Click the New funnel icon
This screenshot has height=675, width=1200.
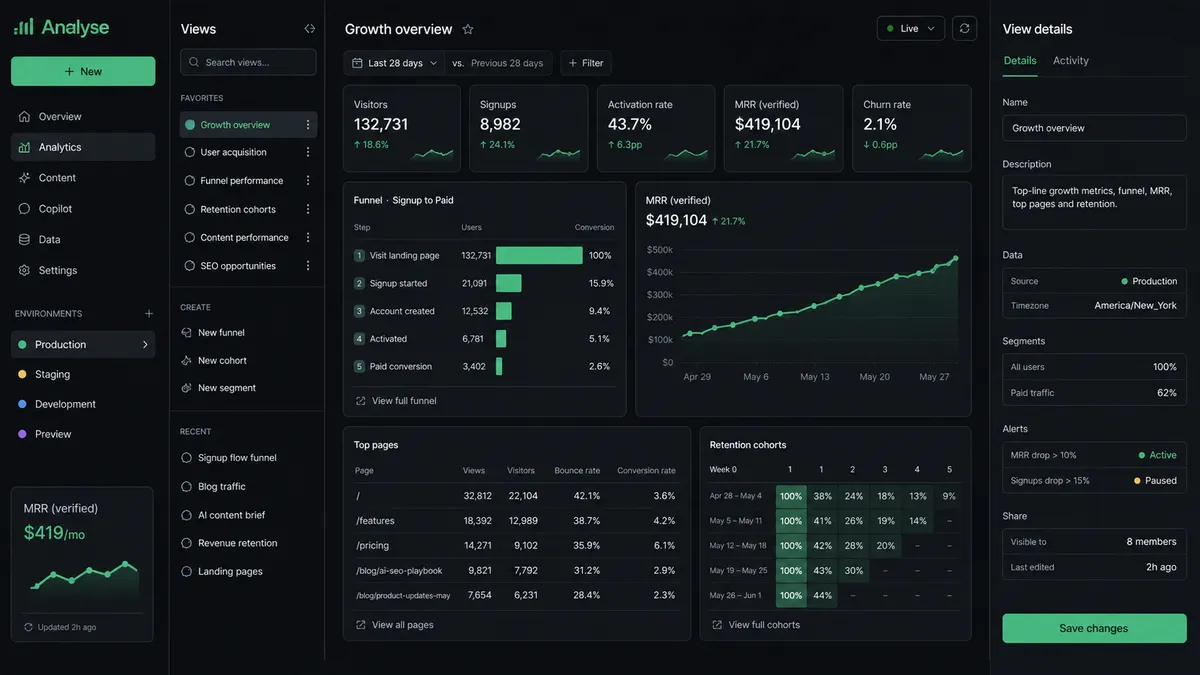[187, 332]
